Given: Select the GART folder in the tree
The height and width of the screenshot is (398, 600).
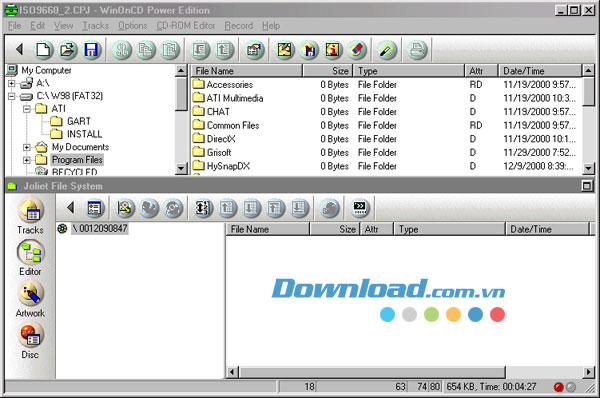Looking at the screenshot, I should [x=78, y=121].
